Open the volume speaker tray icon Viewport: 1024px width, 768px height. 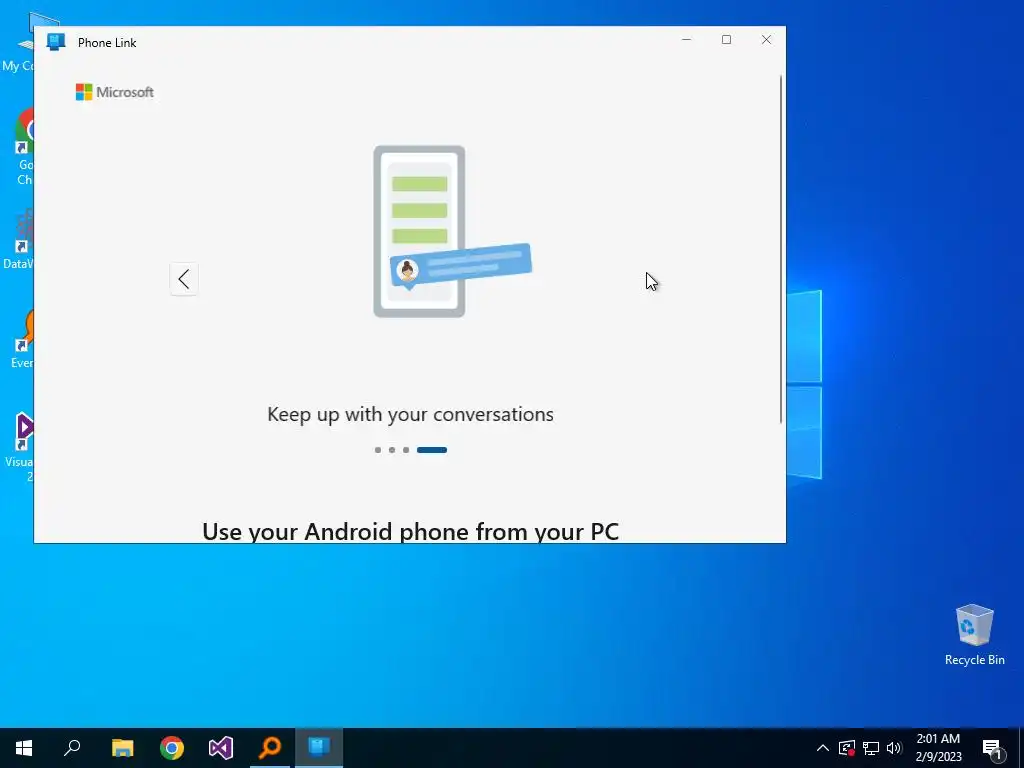tap(894, 748)
